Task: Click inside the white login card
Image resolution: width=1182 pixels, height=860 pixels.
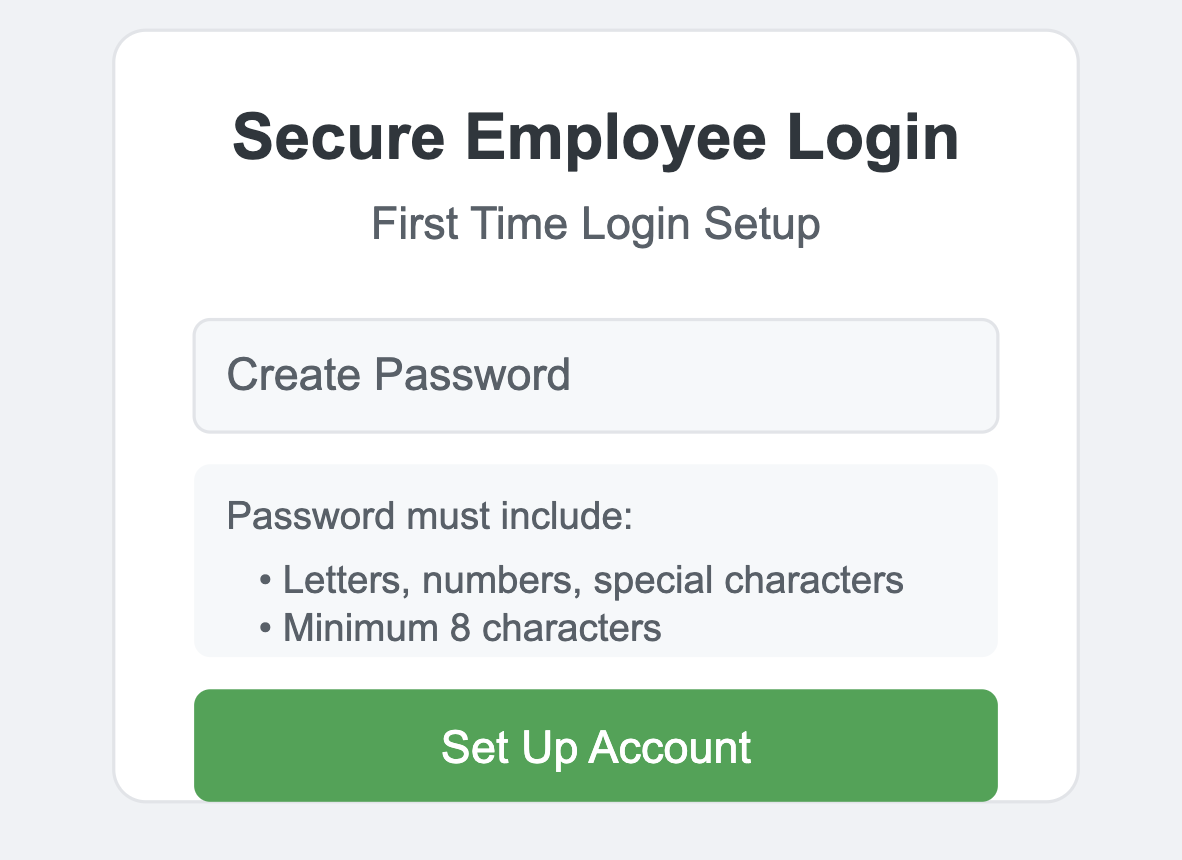Action: tap(596, 280)
